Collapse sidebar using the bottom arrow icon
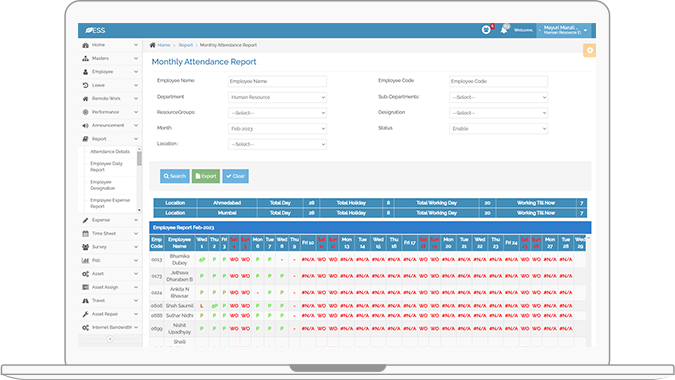Viewport: 675px width, 380px height. tap(110, 339)
